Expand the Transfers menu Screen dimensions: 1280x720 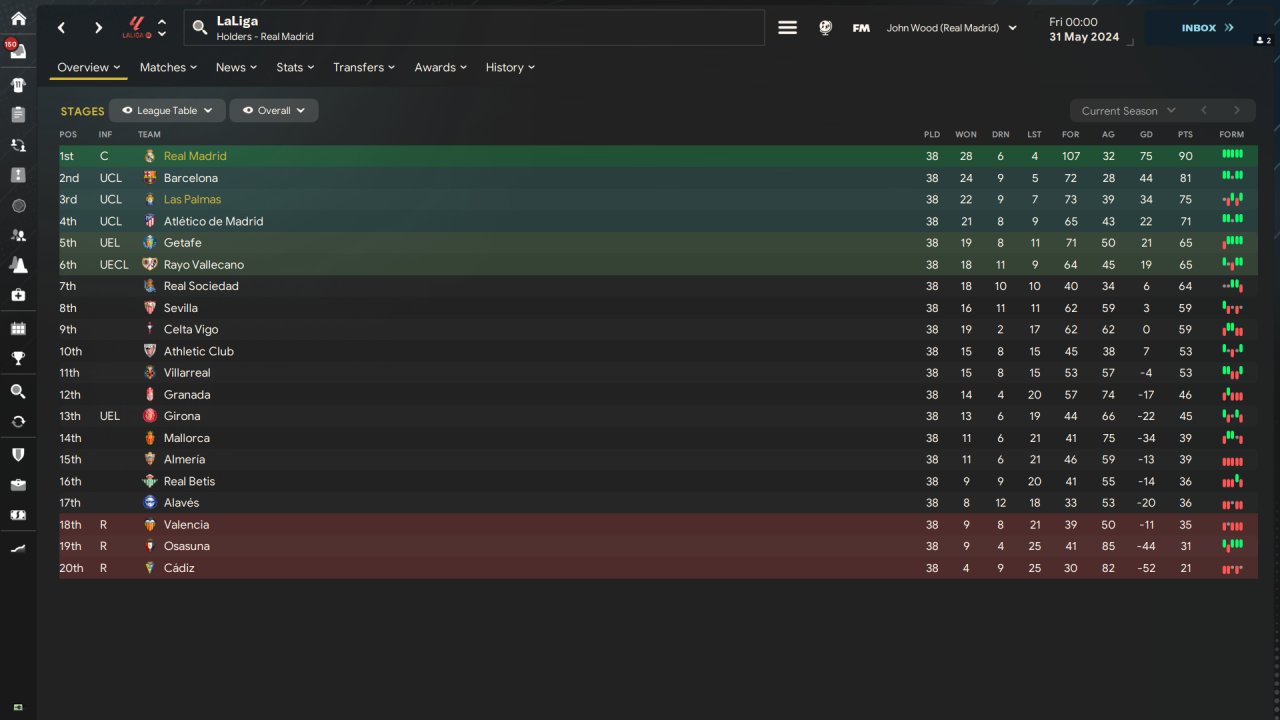pyautogui.click(x=365, y=67)
